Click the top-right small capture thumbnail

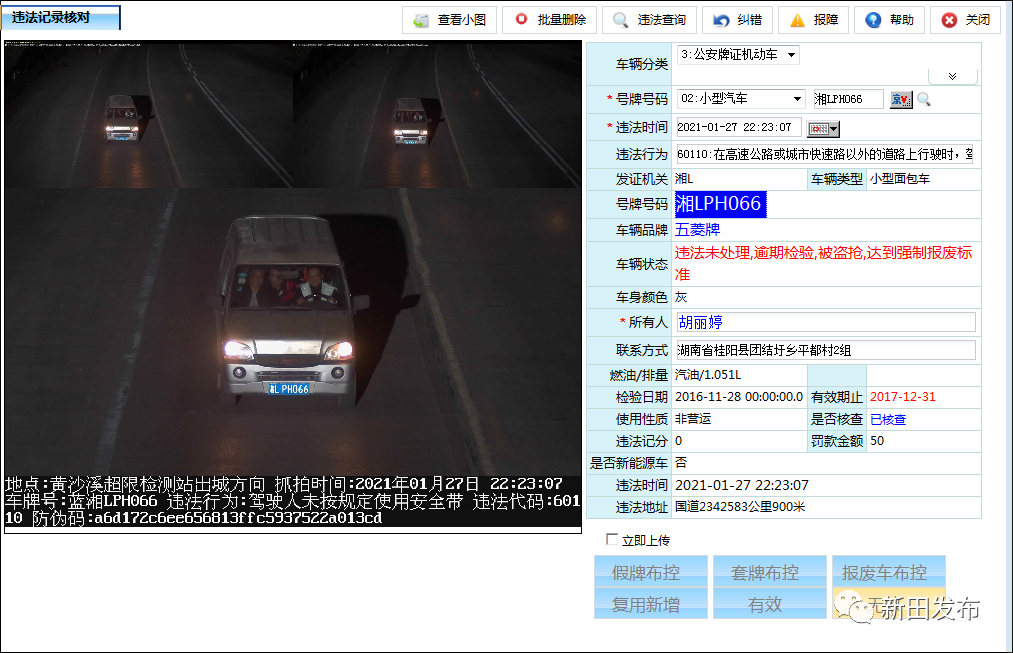click(437, 115)
